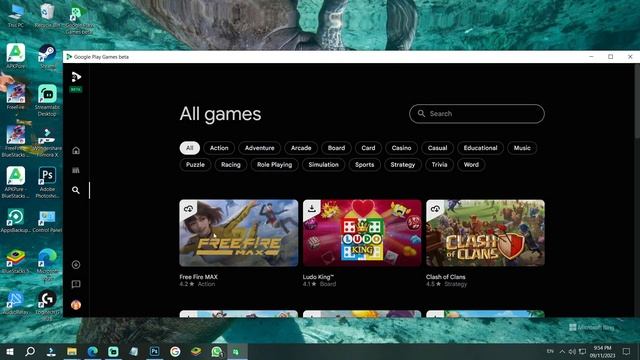Filter games by Casual
The image size is (640, 360).
pyautogui.click(x=437, y=148)
